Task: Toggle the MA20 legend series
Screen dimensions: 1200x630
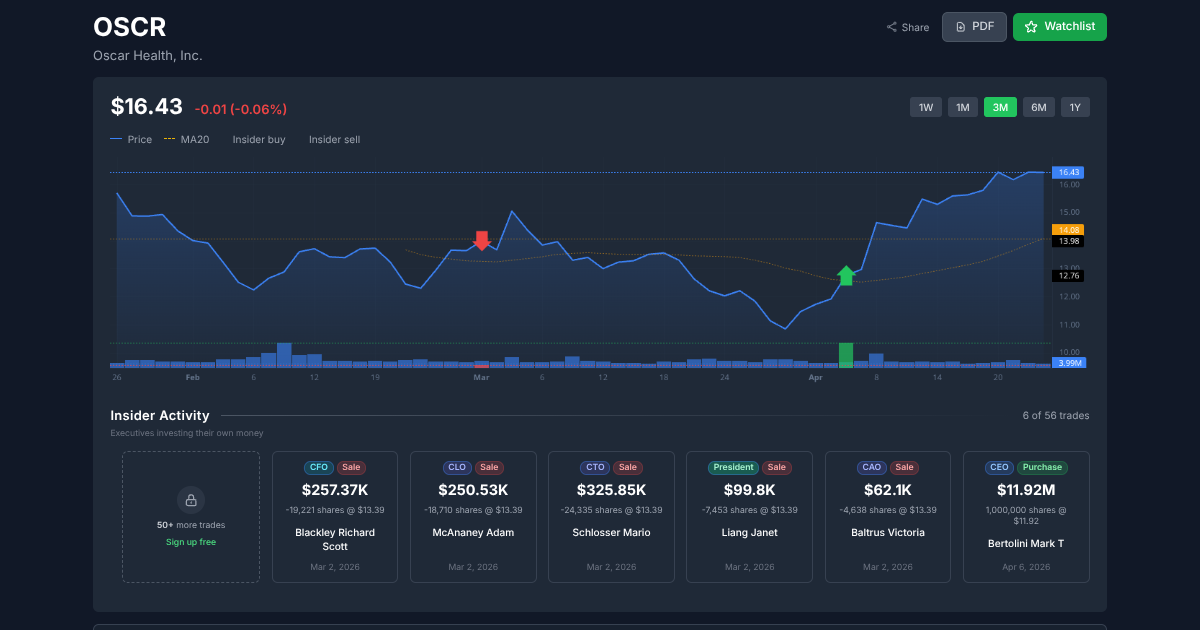Action: [x=187, y=140]
